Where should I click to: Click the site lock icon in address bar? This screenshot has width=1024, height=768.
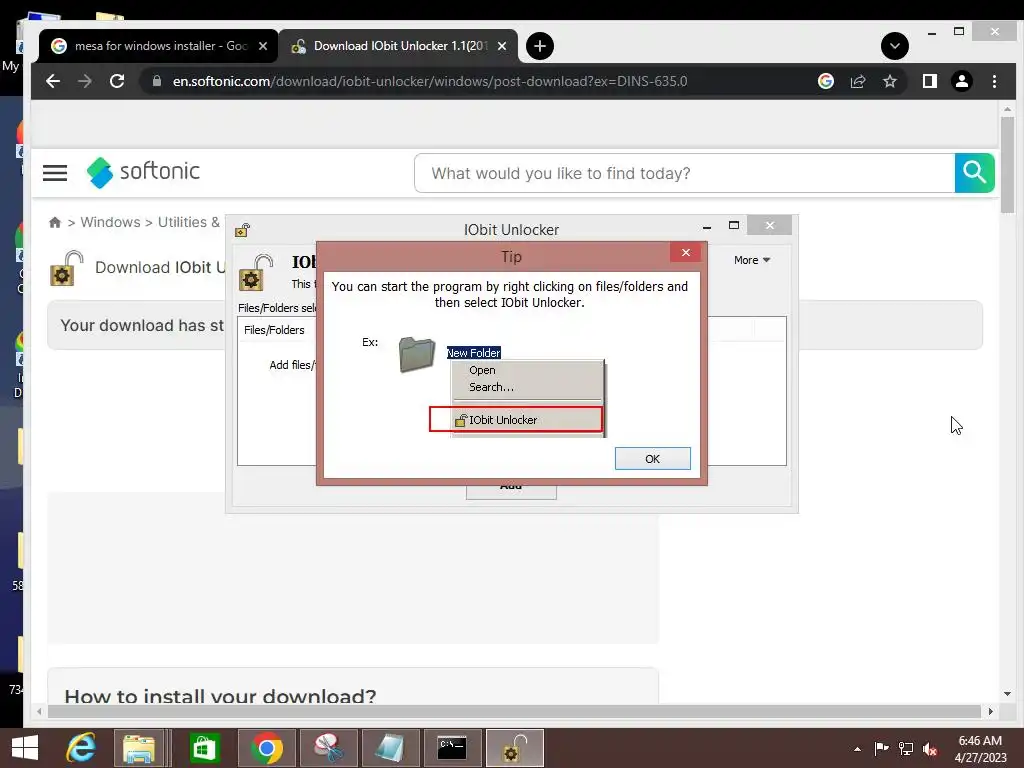156,81
